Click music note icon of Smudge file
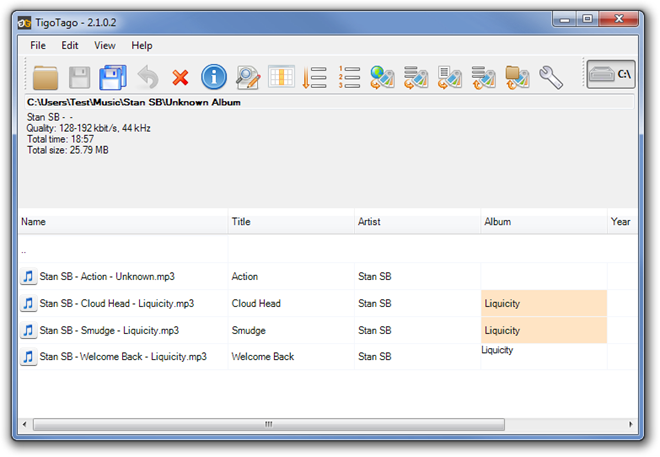 [x=28, y=330]
